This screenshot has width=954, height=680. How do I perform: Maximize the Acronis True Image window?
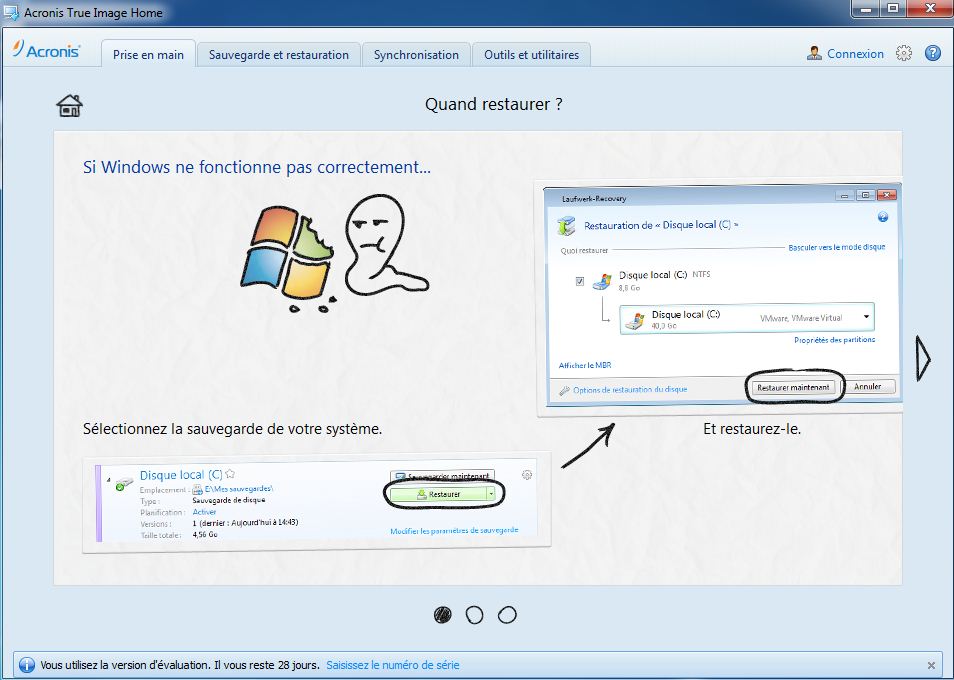[893, 9]
